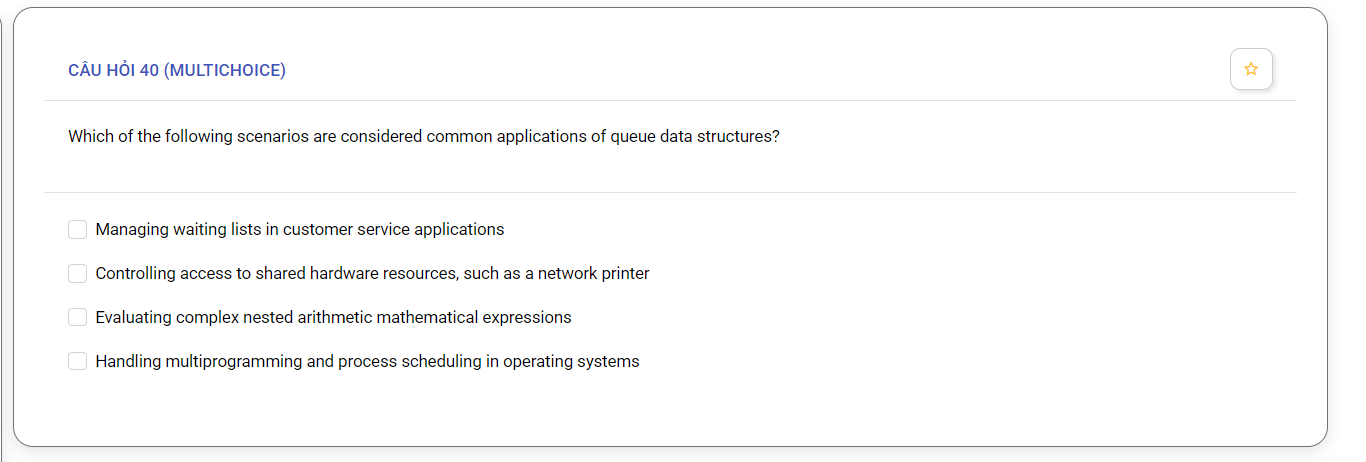
Task: Click the question text about queue data structures
Action: 424,137
